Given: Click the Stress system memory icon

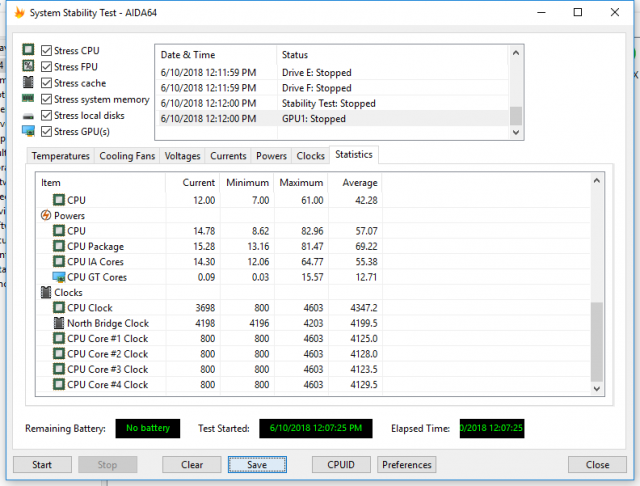Looking at the screenshot, I should click(x=29, y=99).
